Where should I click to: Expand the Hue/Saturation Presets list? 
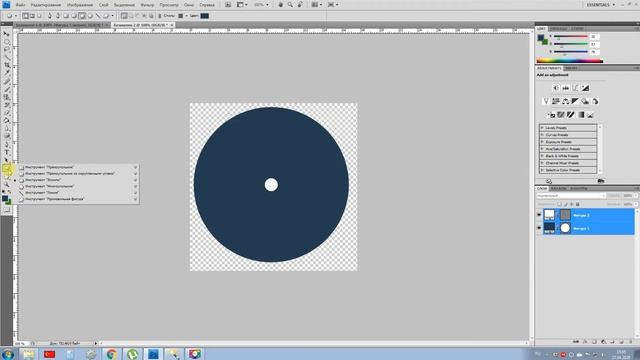tap(542, 149)
